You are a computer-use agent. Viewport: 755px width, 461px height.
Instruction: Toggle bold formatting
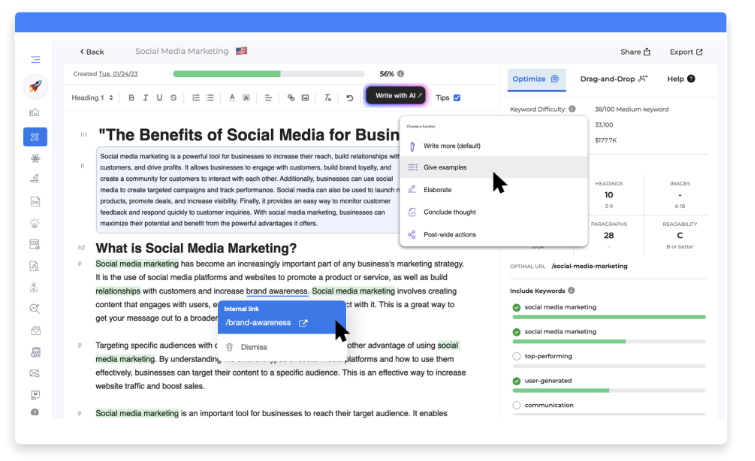click(x=131, y=98)
